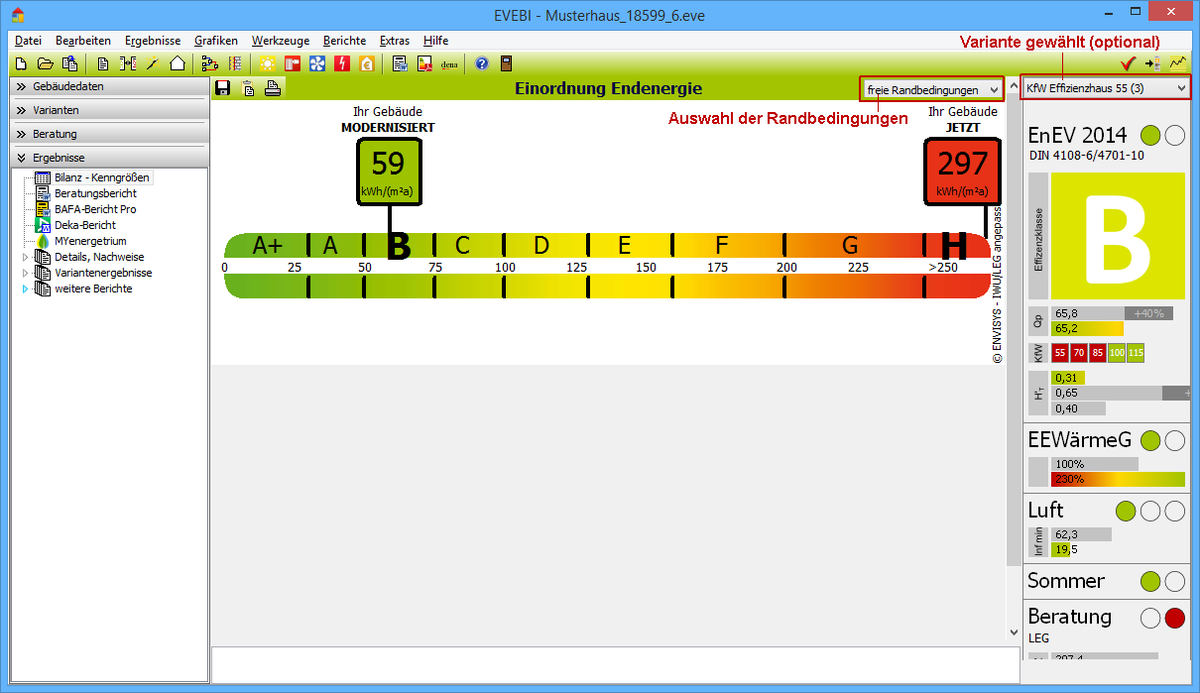This screenshot has width=1200, height=693.
Task: Open the Grafiken menu
Action: pyautogui.click(x=216, y=41)
